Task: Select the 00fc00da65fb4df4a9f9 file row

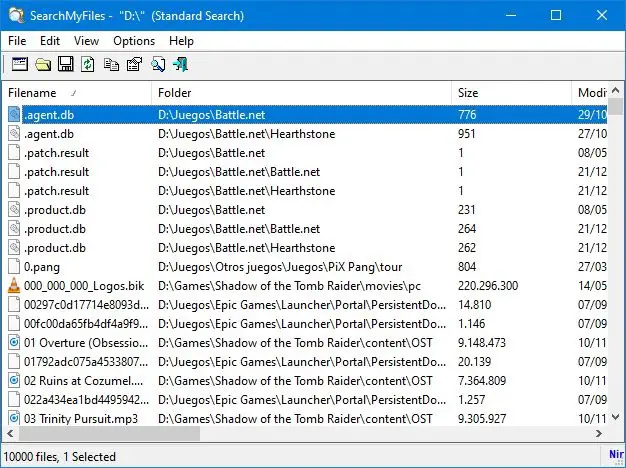Action: point(305,324)
